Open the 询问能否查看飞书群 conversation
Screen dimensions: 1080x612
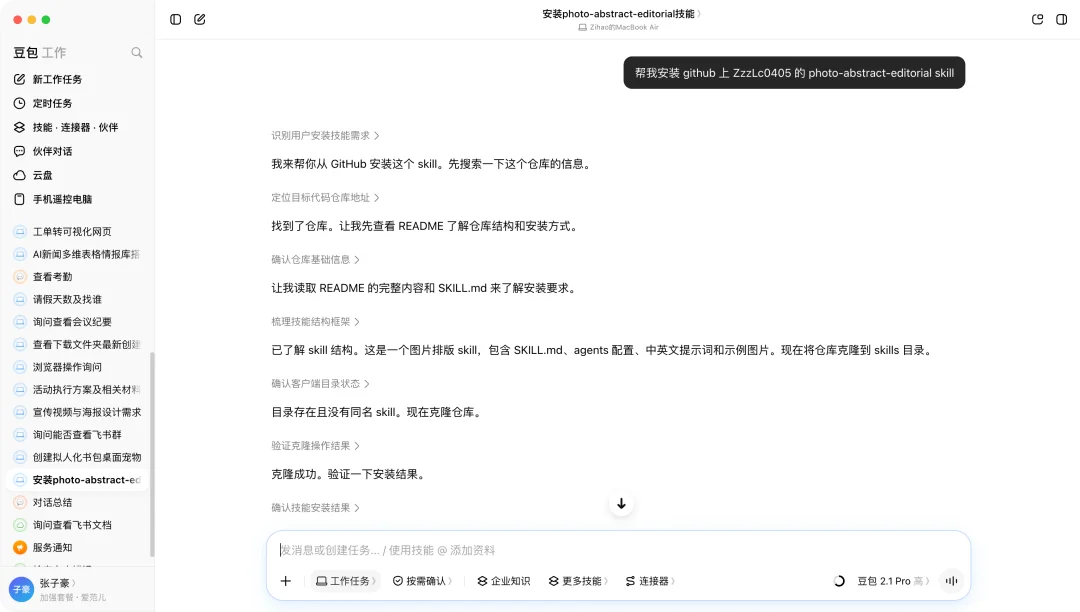click(77, 434)
